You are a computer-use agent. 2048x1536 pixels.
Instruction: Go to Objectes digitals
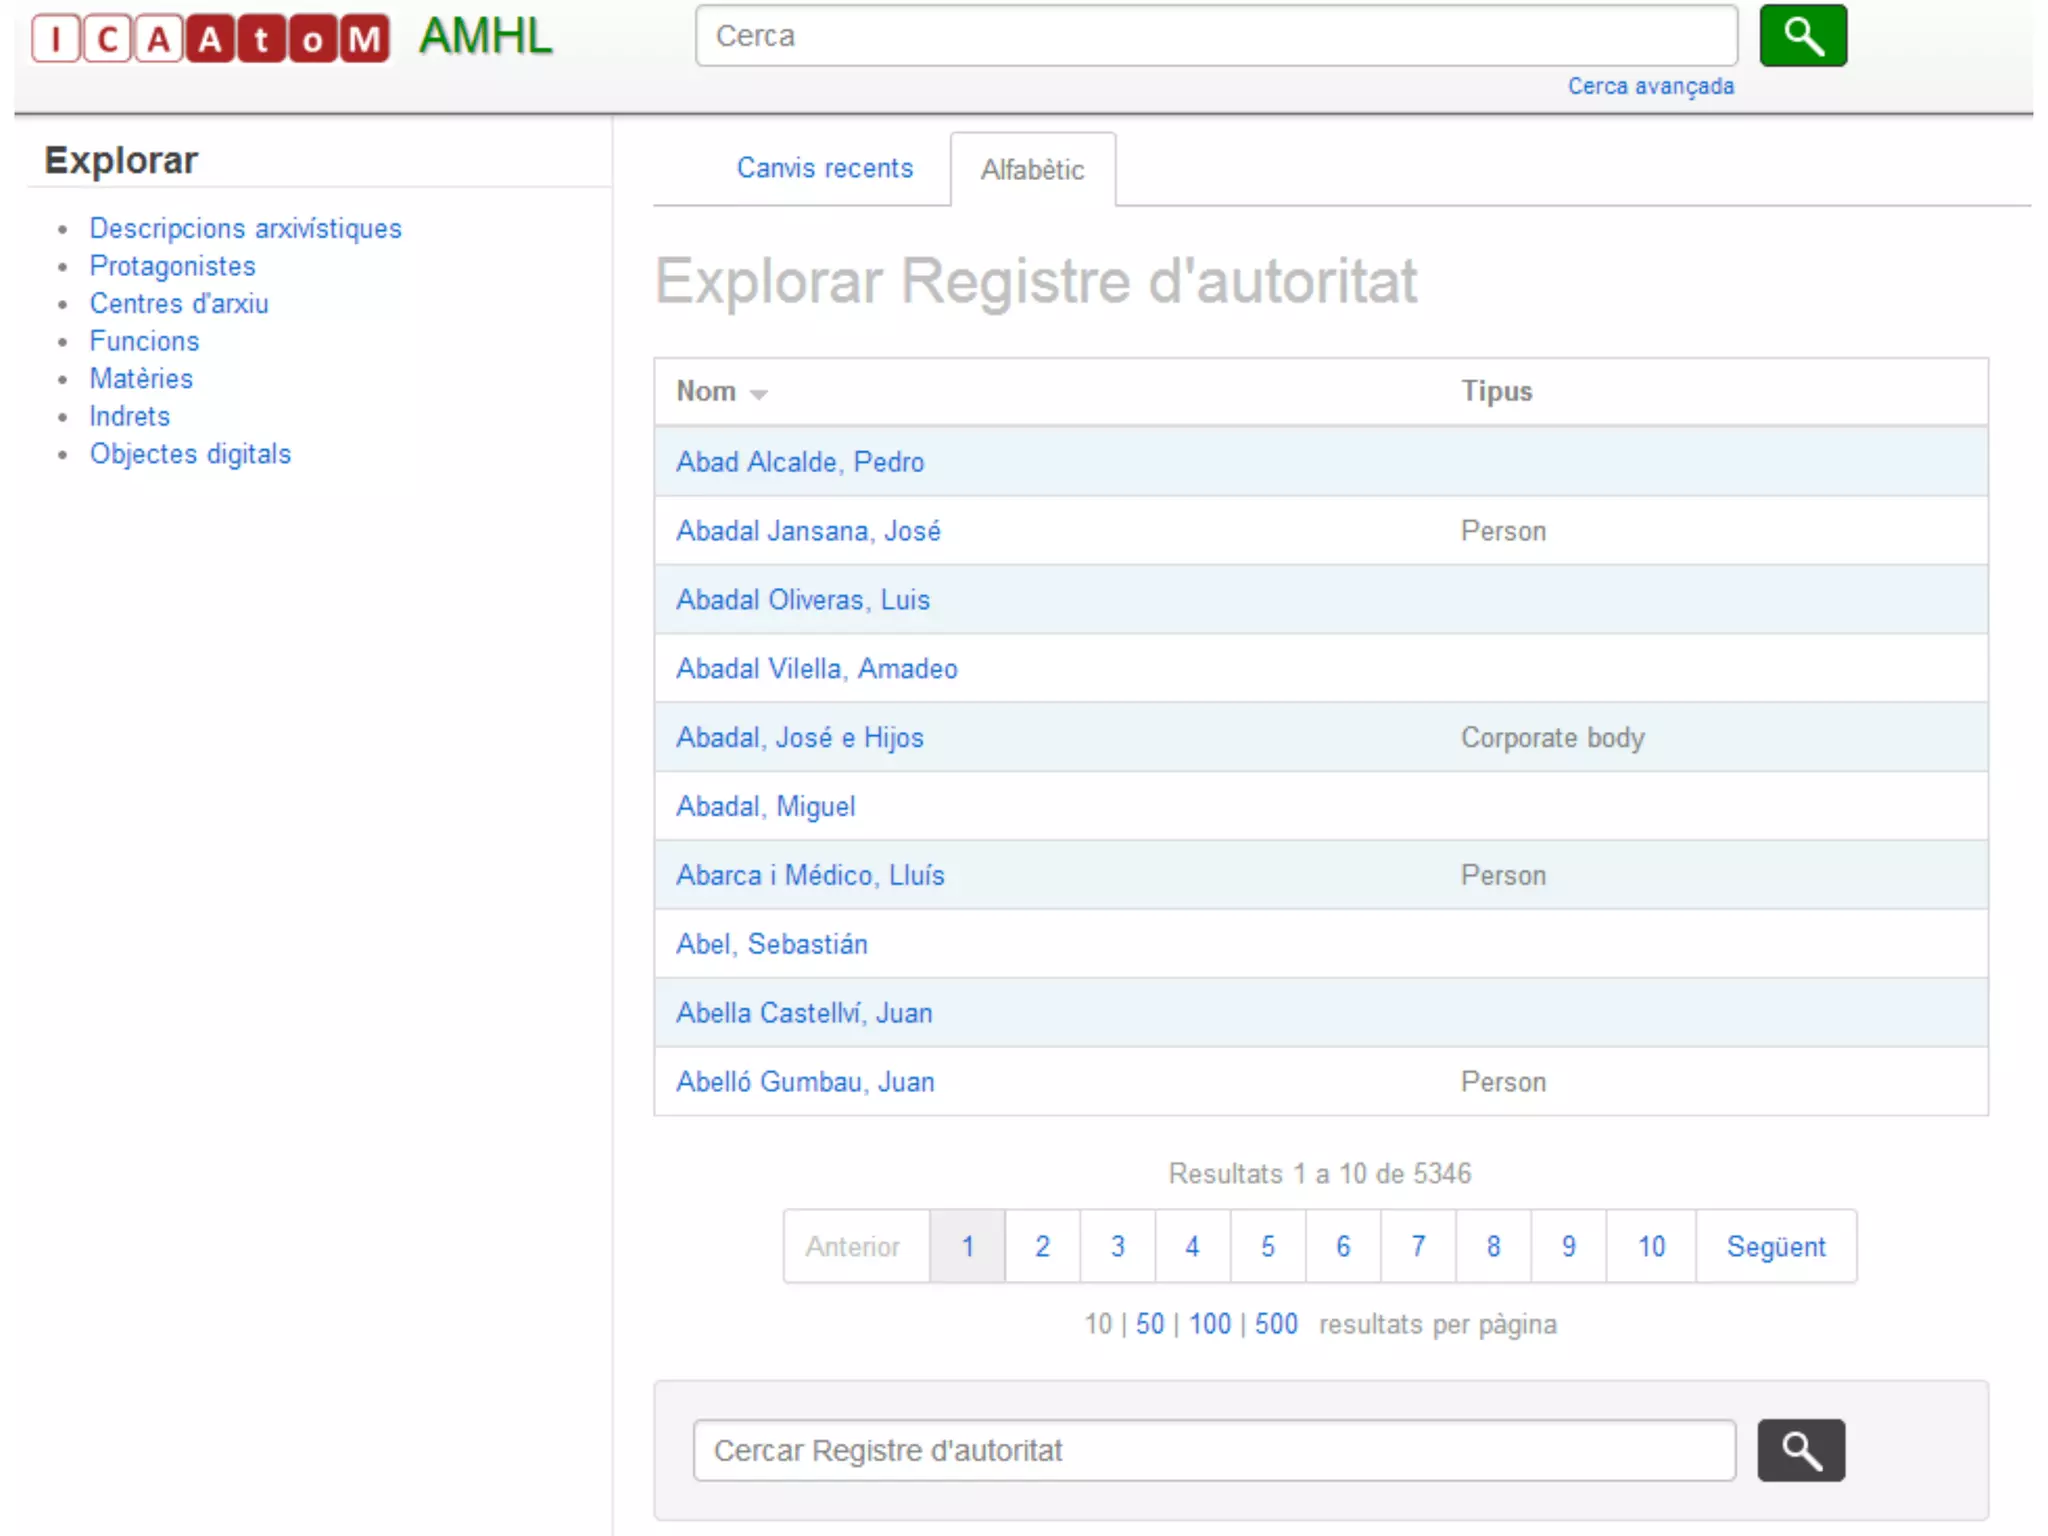point(190,454)
